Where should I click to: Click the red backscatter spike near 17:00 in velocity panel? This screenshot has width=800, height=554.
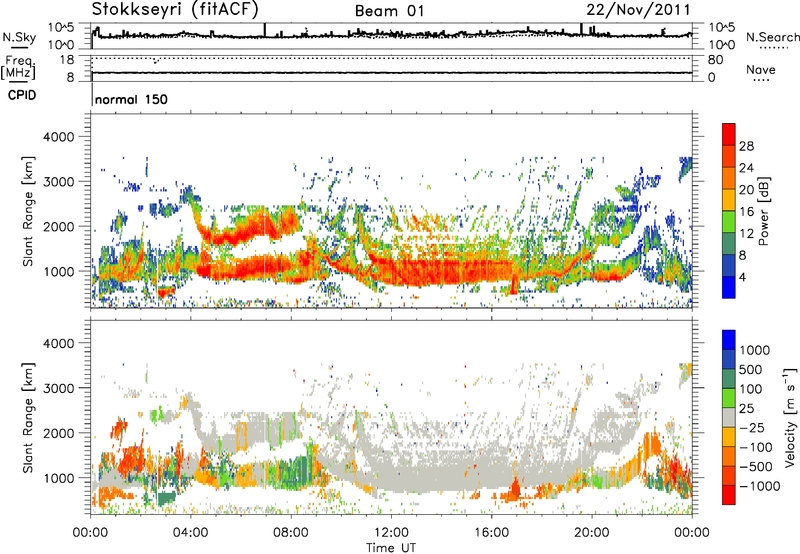(x=514, y=490)
